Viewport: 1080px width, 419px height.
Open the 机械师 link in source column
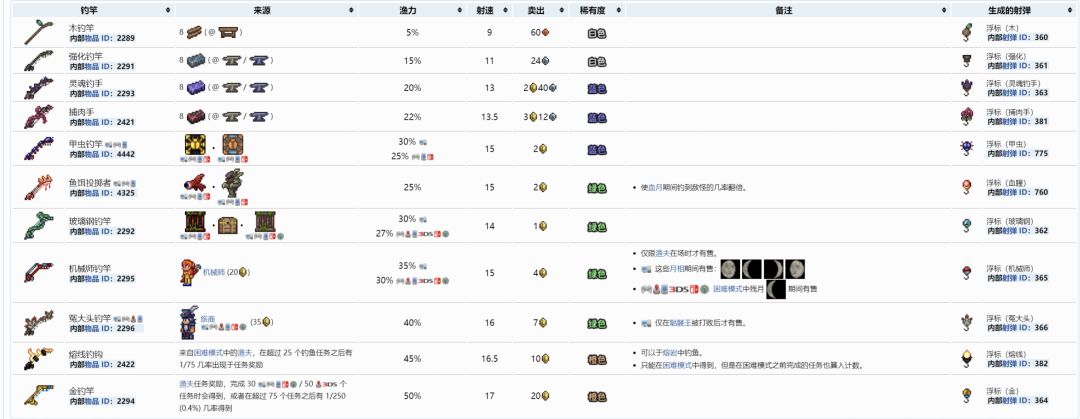click(214, 272)
